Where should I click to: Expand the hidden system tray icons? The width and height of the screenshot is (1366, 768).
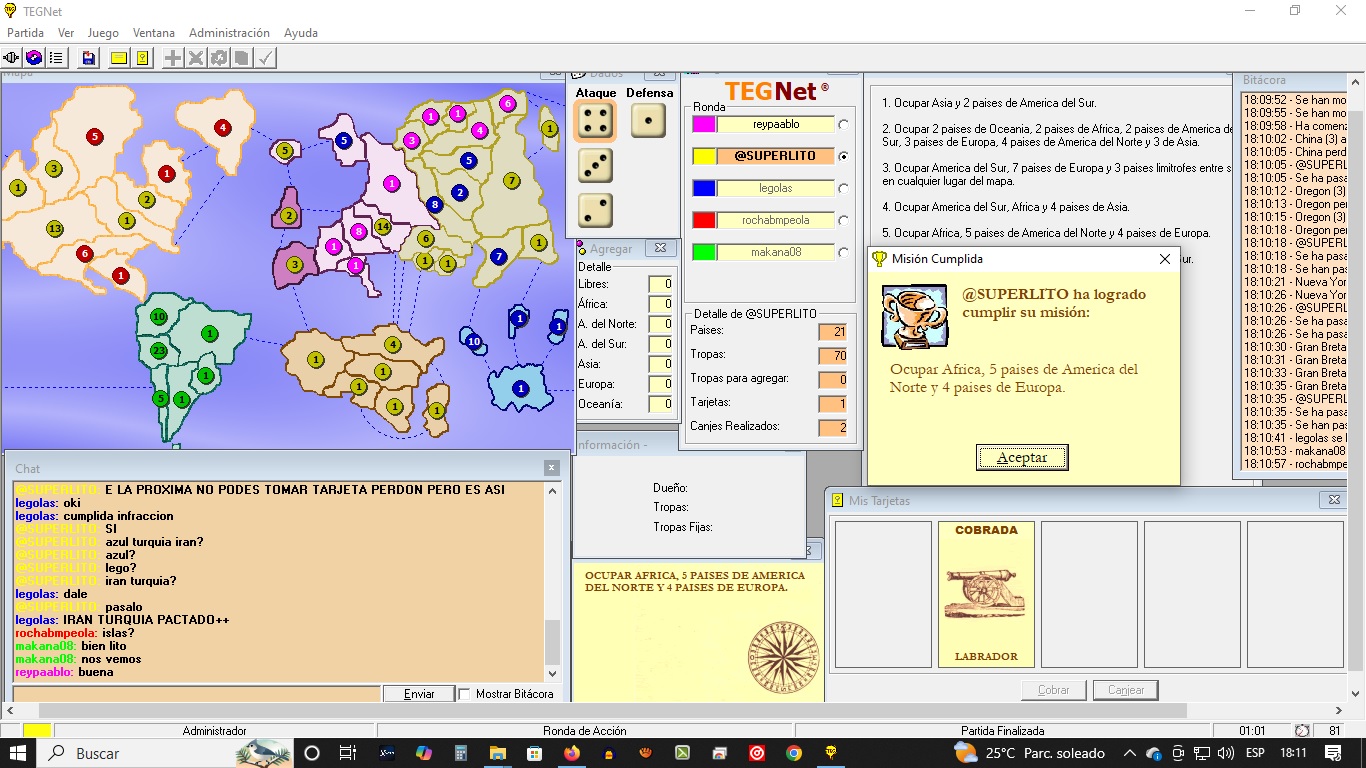point(1130,753)
